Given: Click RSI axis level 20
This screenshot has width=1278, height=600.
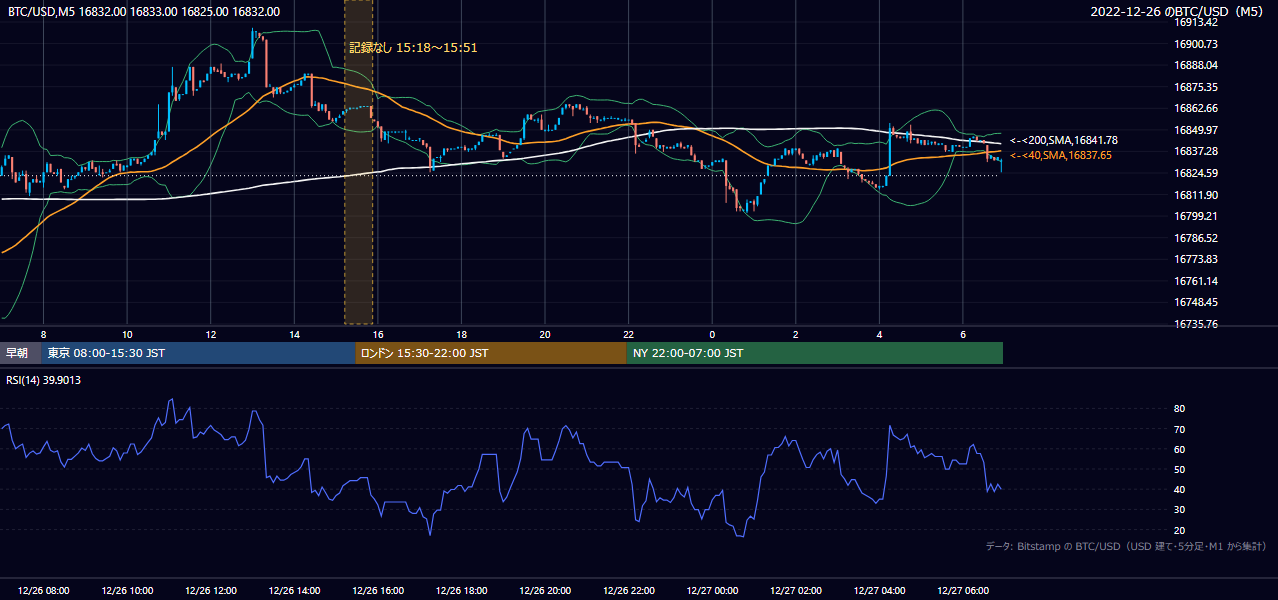Looking at the screenshot, I should pos(1179,530).
